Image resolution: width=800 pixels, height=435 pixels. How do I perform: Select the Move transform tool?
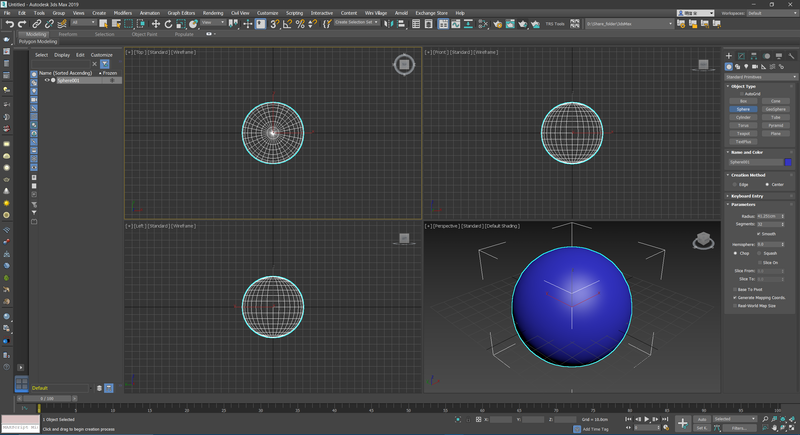[155, 23]
